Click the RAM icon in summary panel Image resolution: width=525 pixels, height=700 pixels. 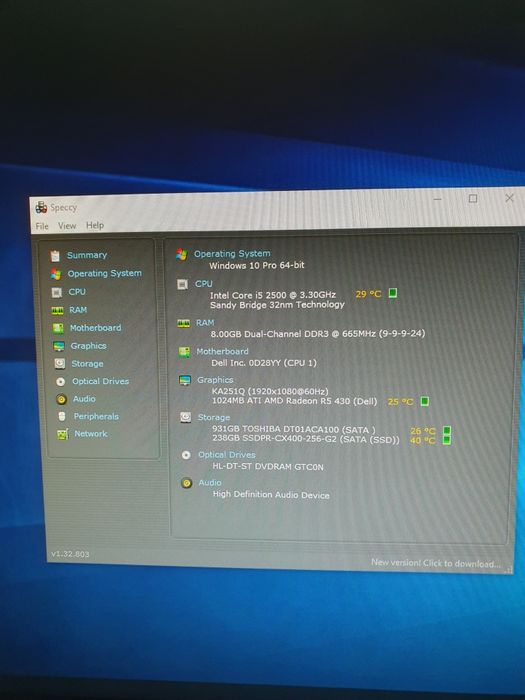(183, 324)
